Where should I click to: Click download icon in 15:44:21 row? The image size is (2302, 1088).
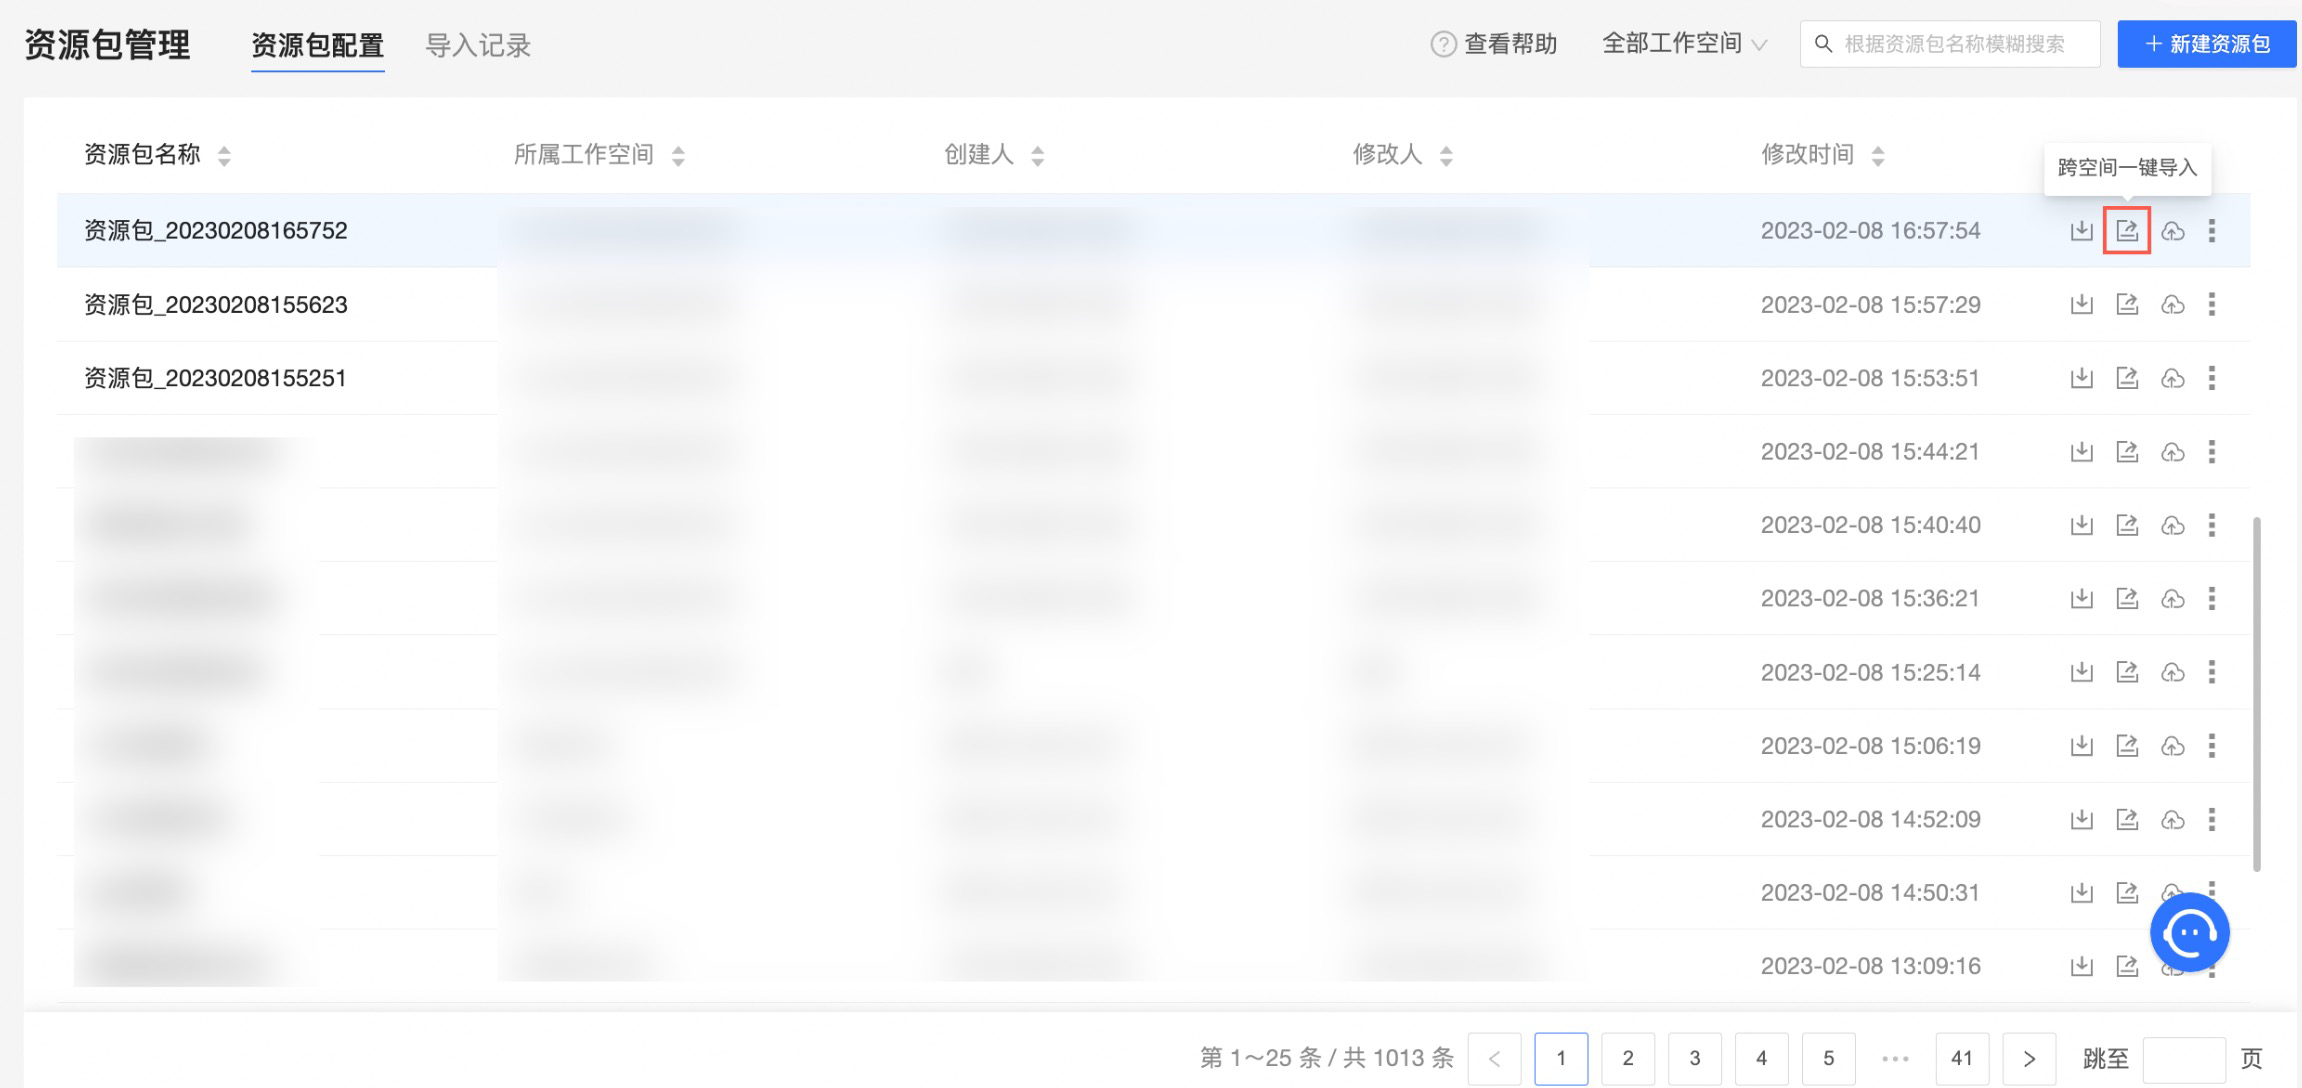tap(2081, 452)
